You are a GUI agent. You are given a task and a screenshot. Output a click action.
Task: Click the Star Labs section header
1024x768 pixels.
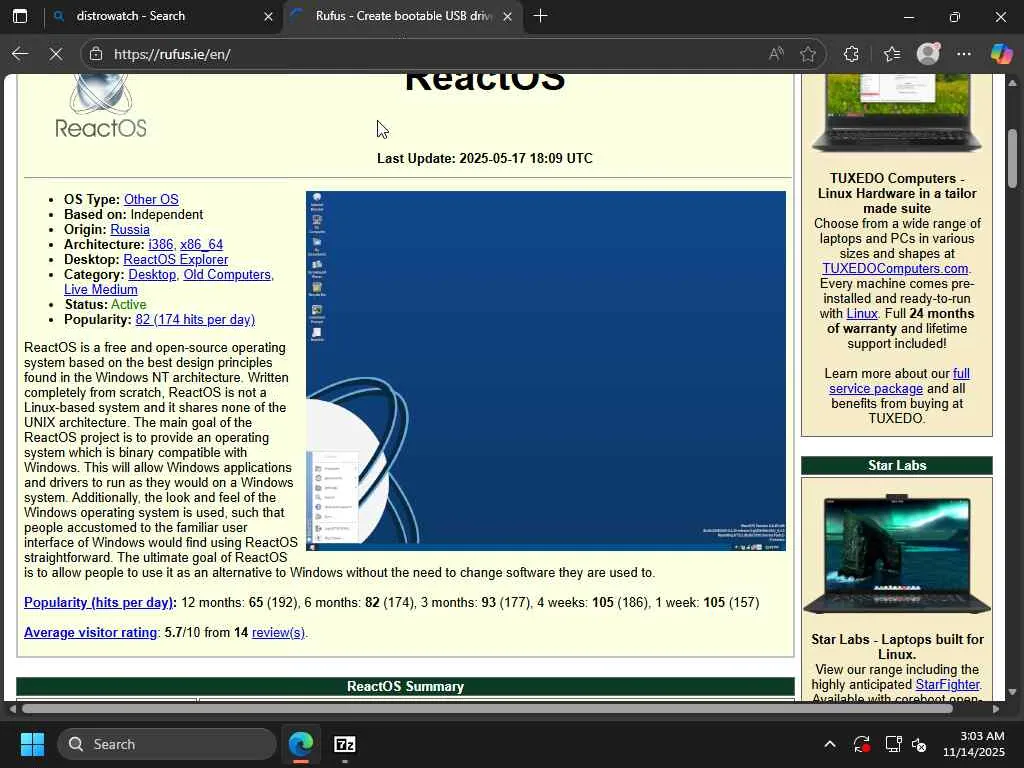(897, 465)
